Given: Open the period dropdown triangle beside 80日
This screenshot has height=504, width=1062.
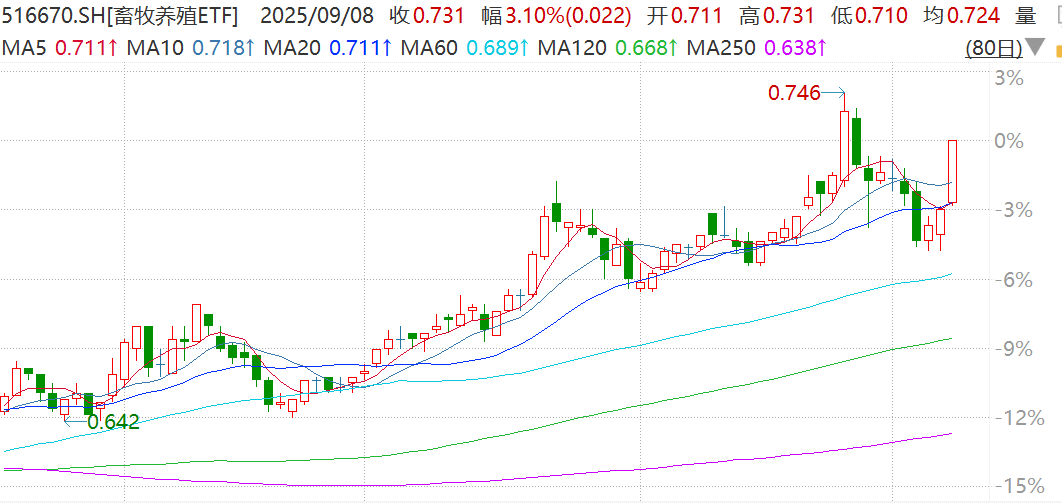Looking at the screenshot, I should [1036, 49].
